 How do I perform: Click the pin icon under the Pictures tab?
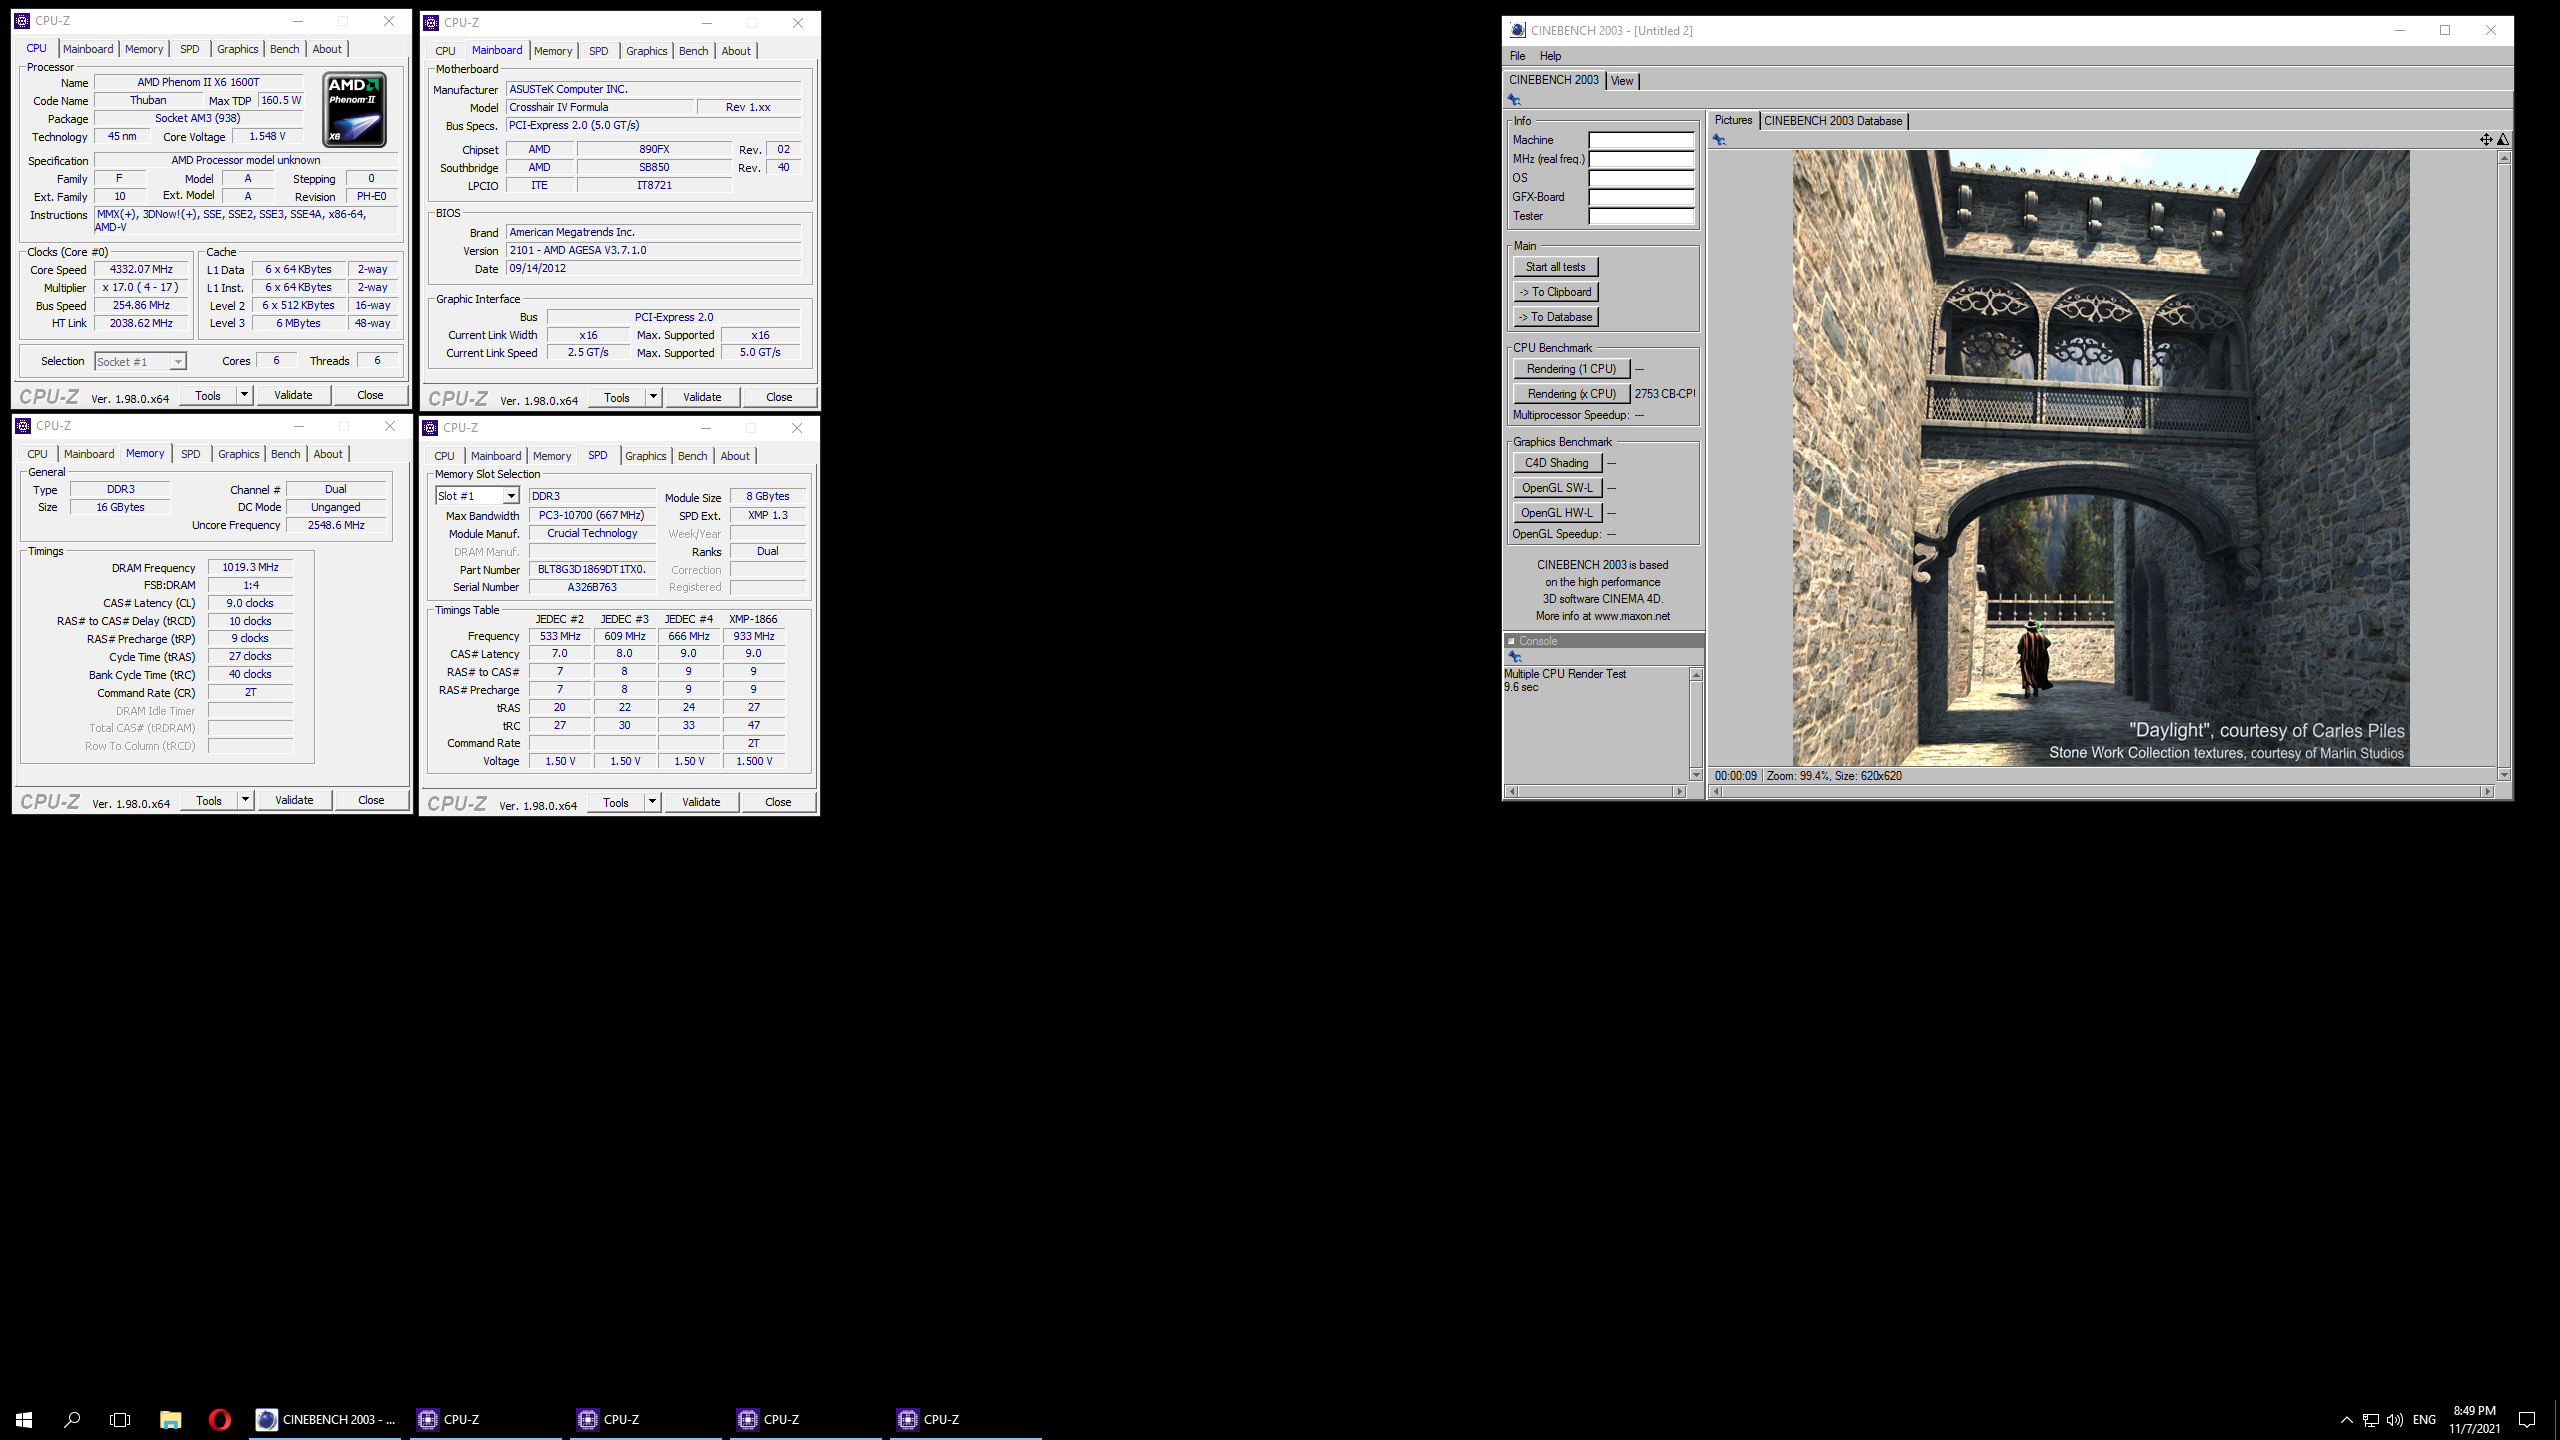click(1719, 140)
